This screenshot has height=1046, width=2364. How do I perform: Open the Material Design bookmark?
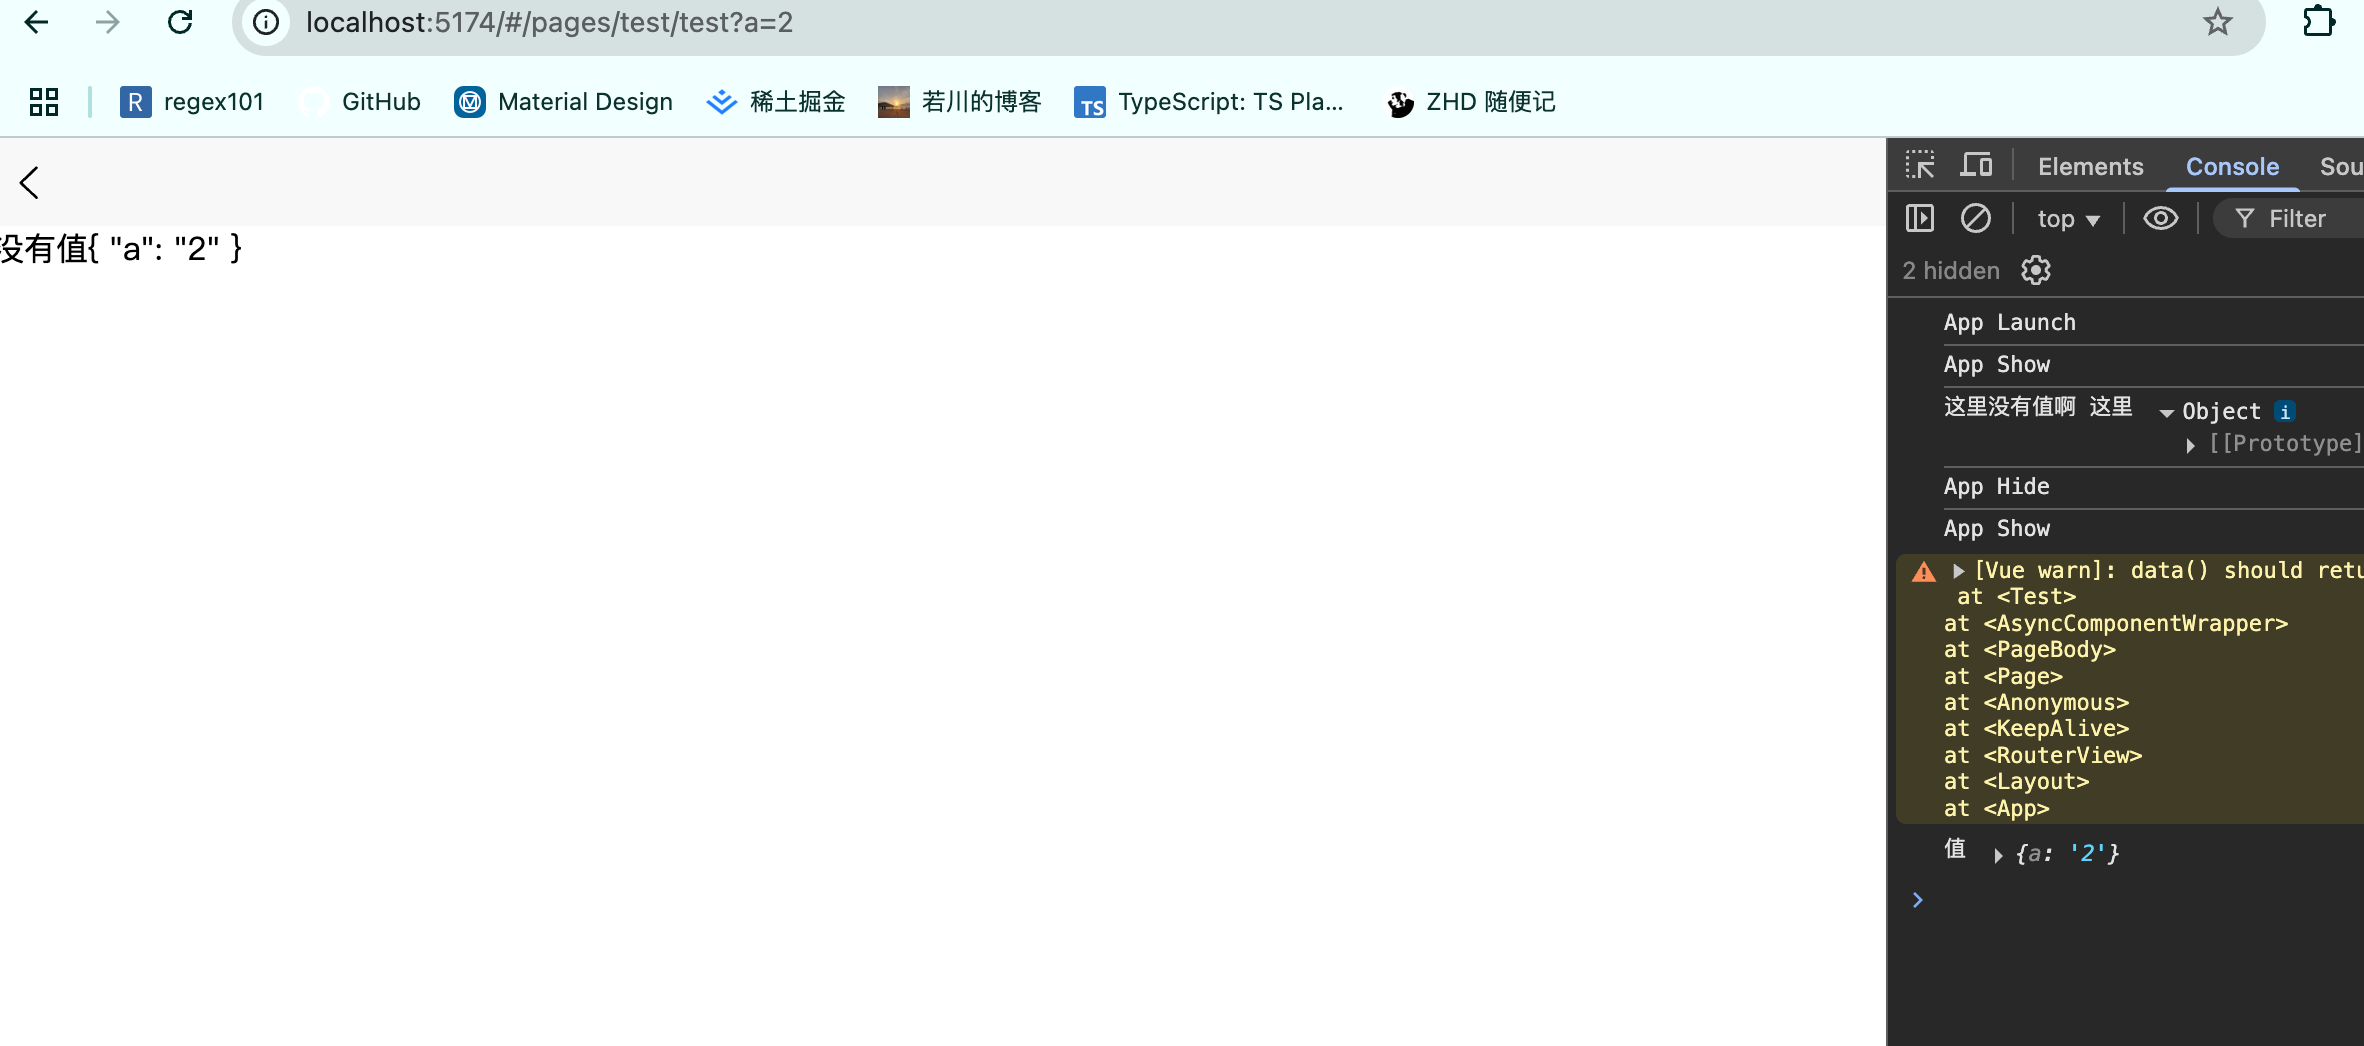pos(563,102)
